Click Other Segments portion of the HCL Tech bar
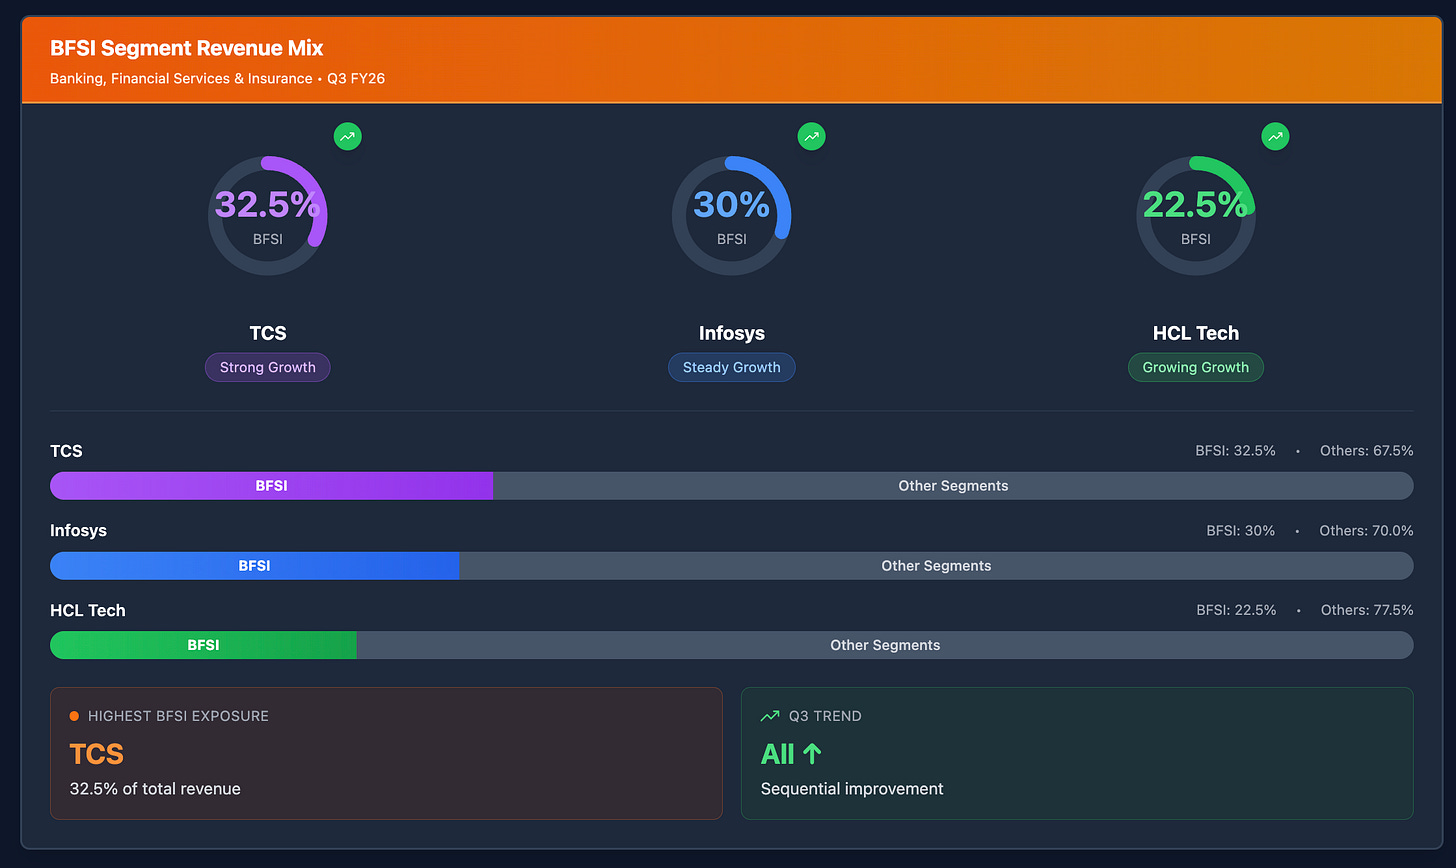The height and width of the screenshot is (868, 1456). pyautogui.click(x=885, y=645)
